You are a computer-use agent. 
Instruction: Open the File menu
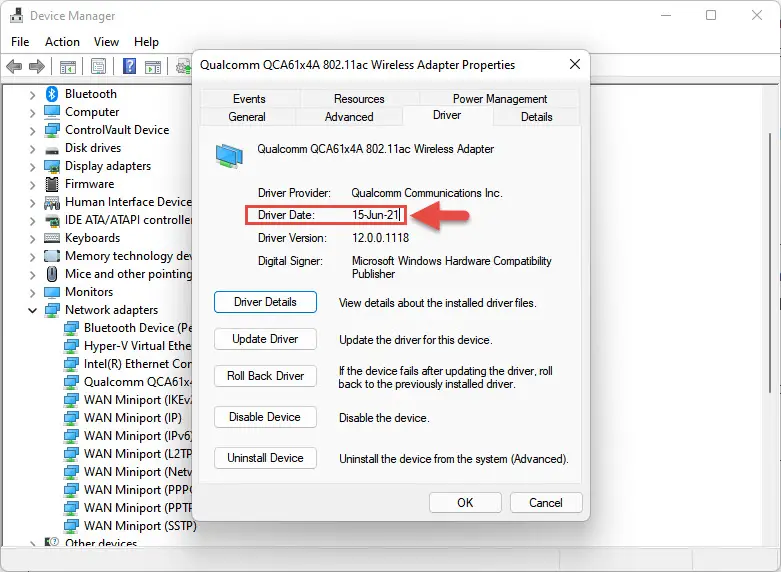(20, 42)
